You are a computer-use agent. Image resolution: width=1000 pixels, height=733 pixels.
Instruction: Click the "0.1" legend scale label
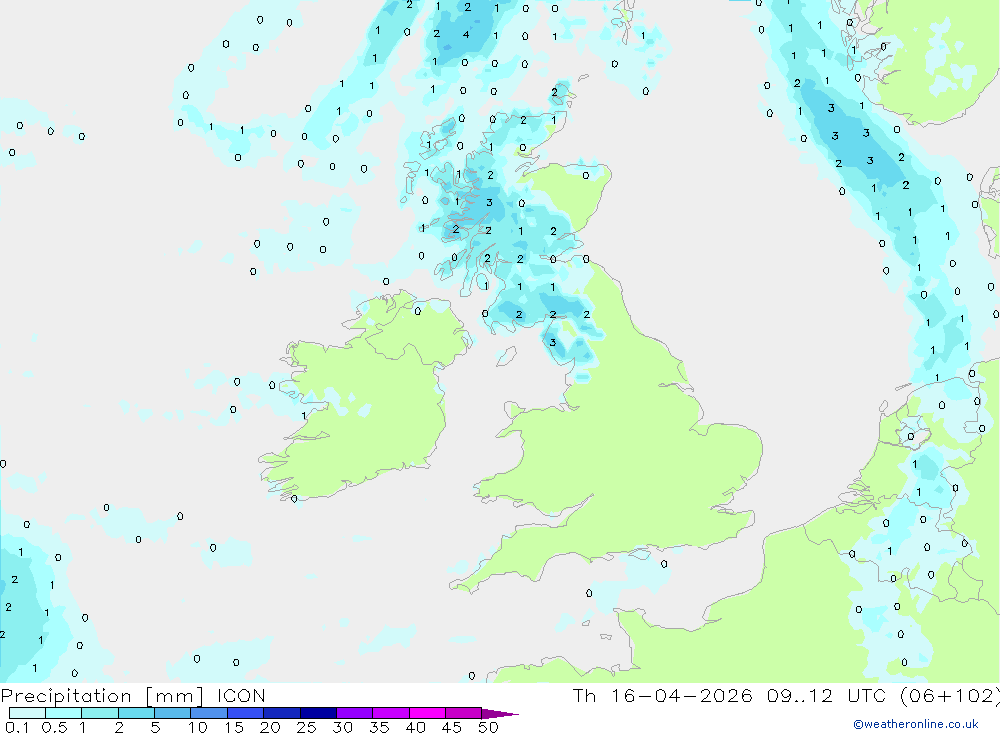tap(17, 727)
